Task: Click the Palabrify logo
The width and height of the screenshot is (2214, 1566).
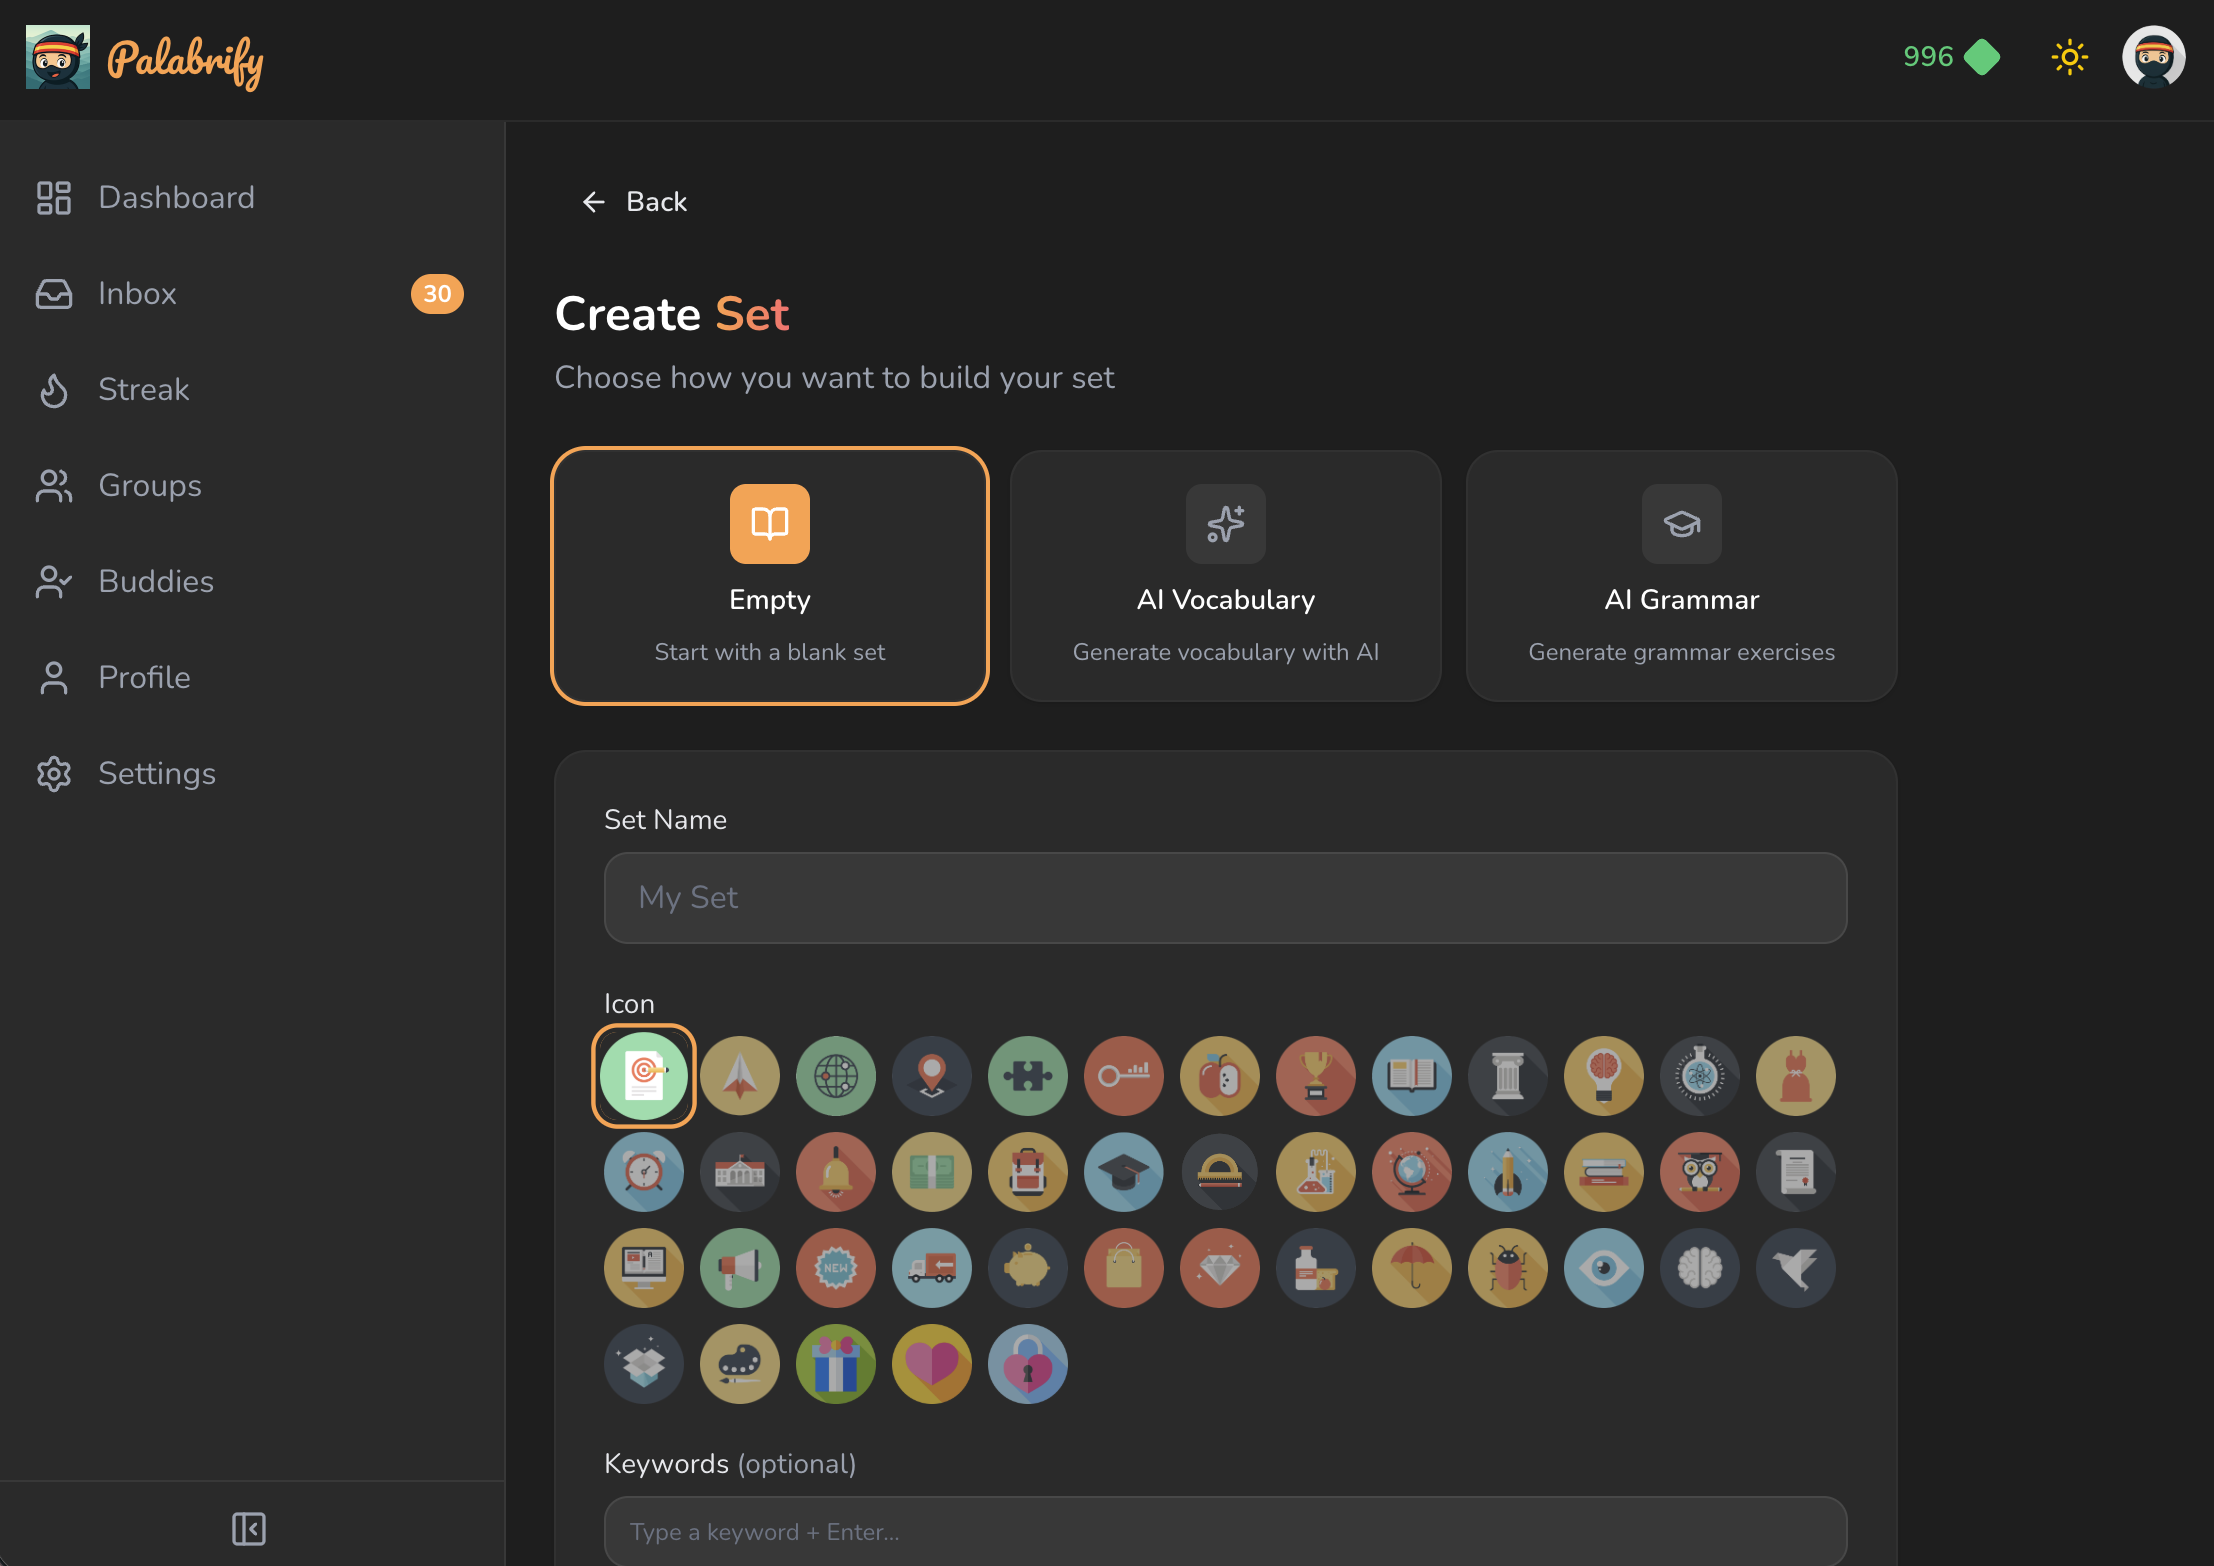Action: [x=145, y=58]
